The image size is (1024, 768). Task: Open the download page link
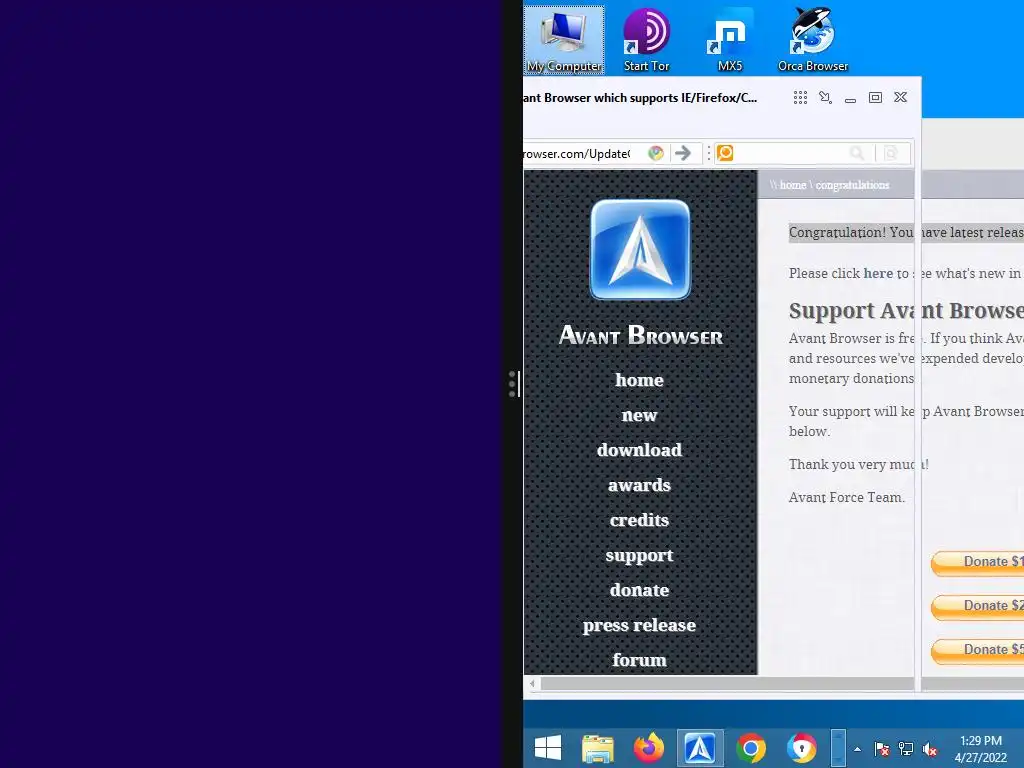pos(639,450)
